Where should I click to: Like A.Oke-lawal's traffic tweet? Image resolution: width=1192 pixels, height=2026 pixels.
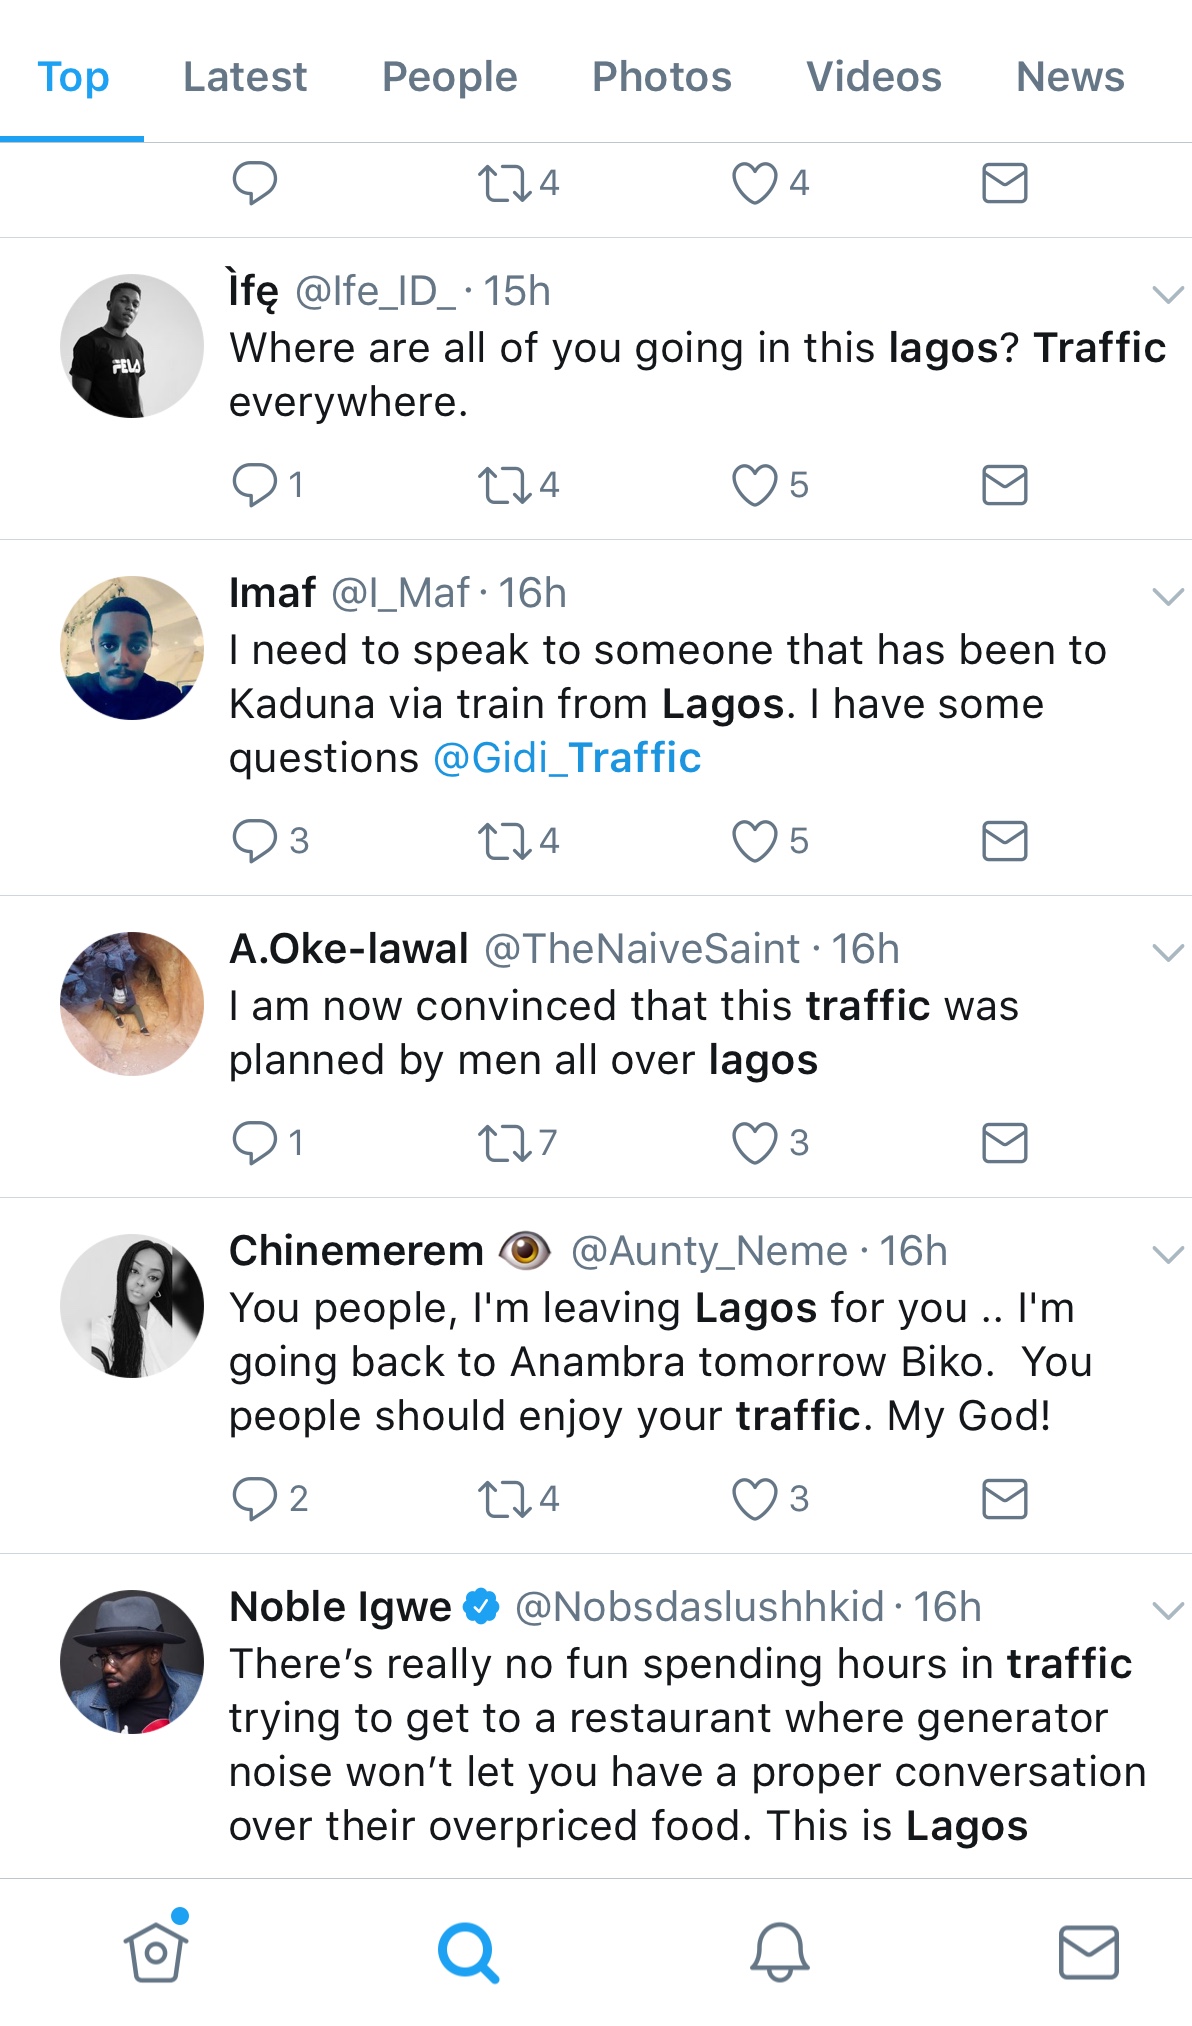[x=755, y=1143]
